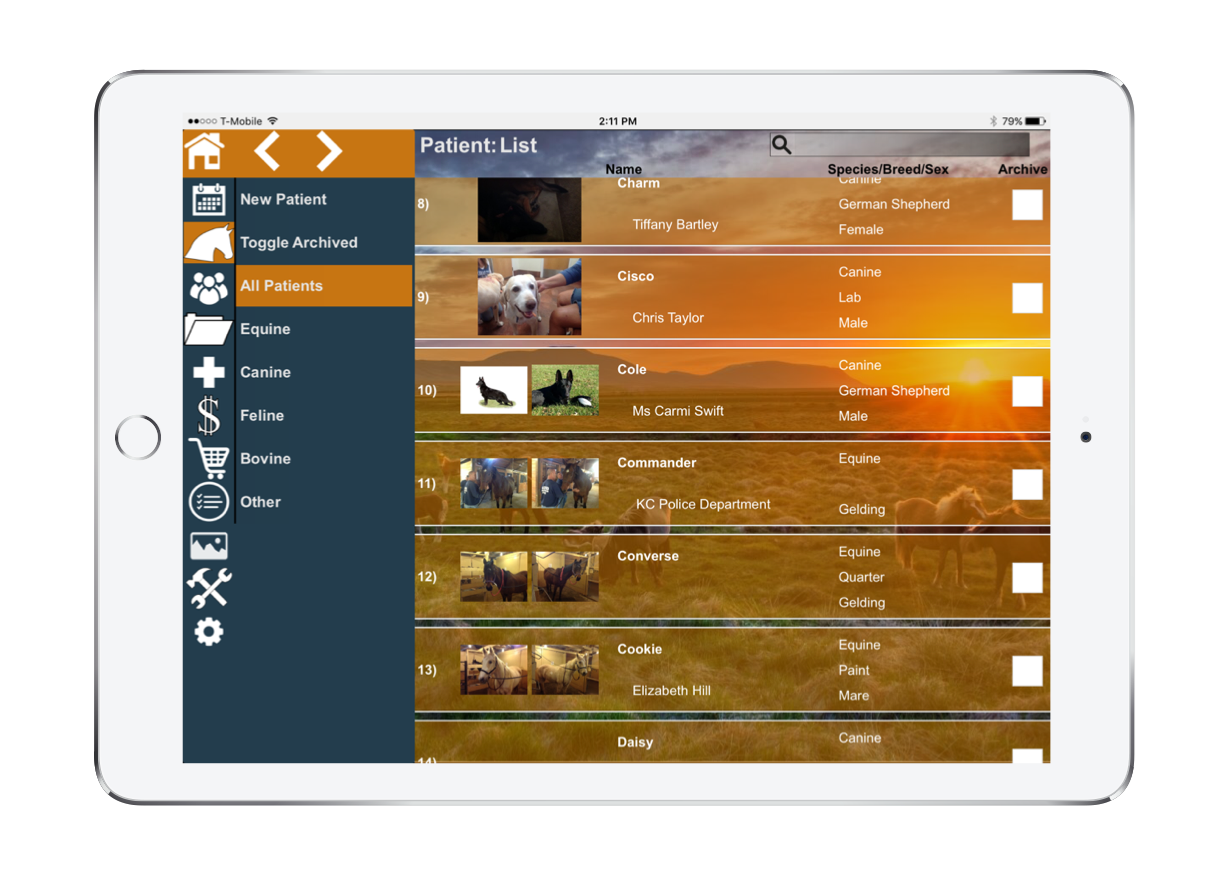Open the shopping cart icon
This screenshot has height=875, width=1209.
click(209, 459)
